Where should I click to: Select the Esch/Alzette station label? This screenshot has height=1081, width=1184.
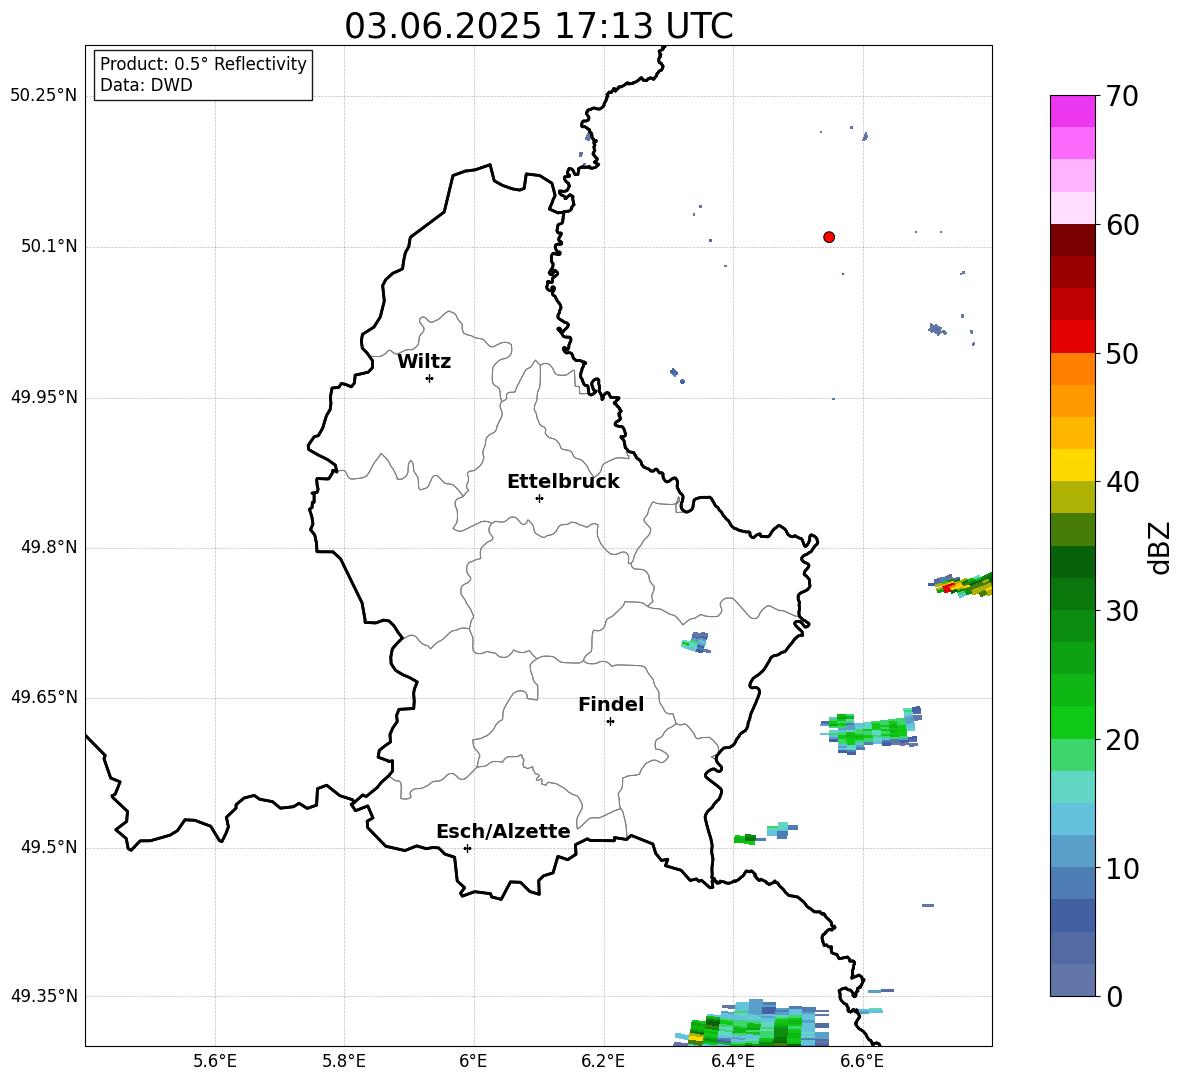tap(503, 831)
